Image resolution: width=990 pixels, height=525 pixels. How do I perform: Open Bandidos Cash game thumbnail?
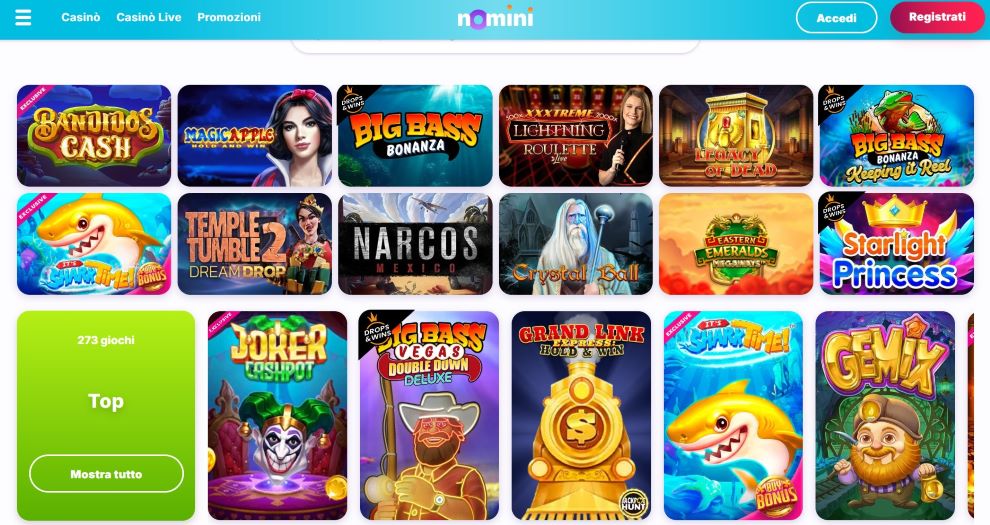pos(94,136)
